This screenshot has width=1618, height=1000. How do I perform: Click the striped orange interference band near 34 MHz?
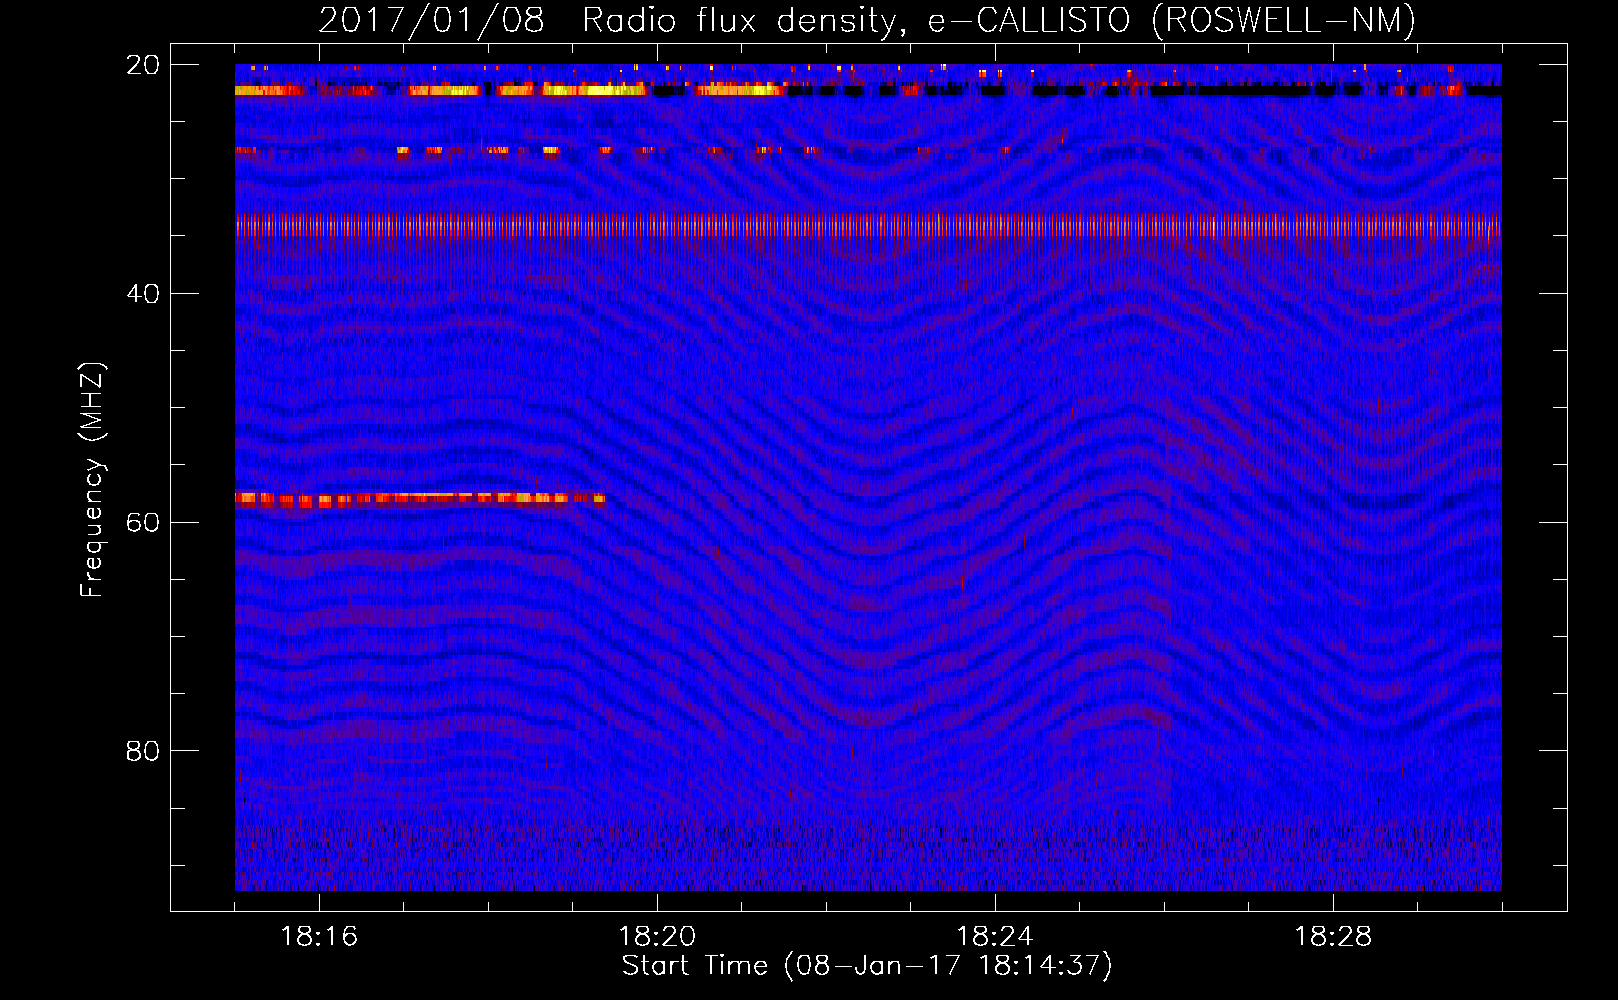coord(868,226)
